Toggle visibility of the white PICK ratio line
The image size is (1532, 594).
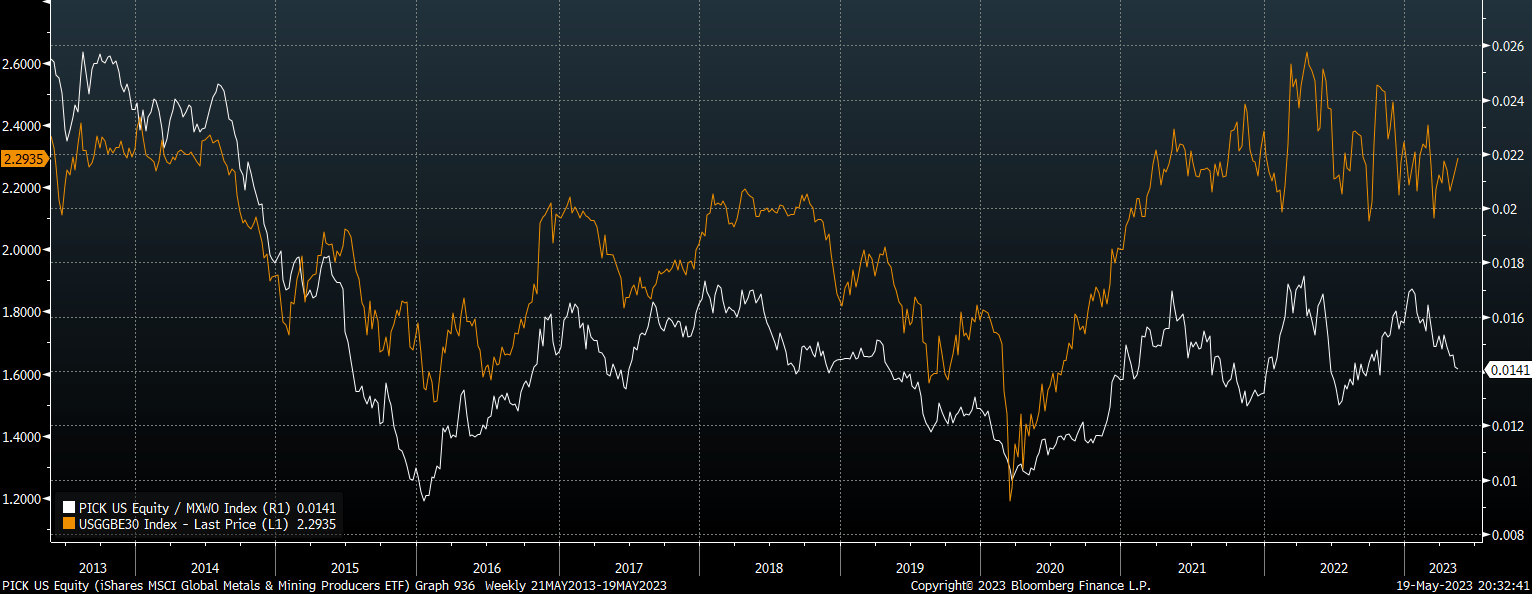[68, 508]
